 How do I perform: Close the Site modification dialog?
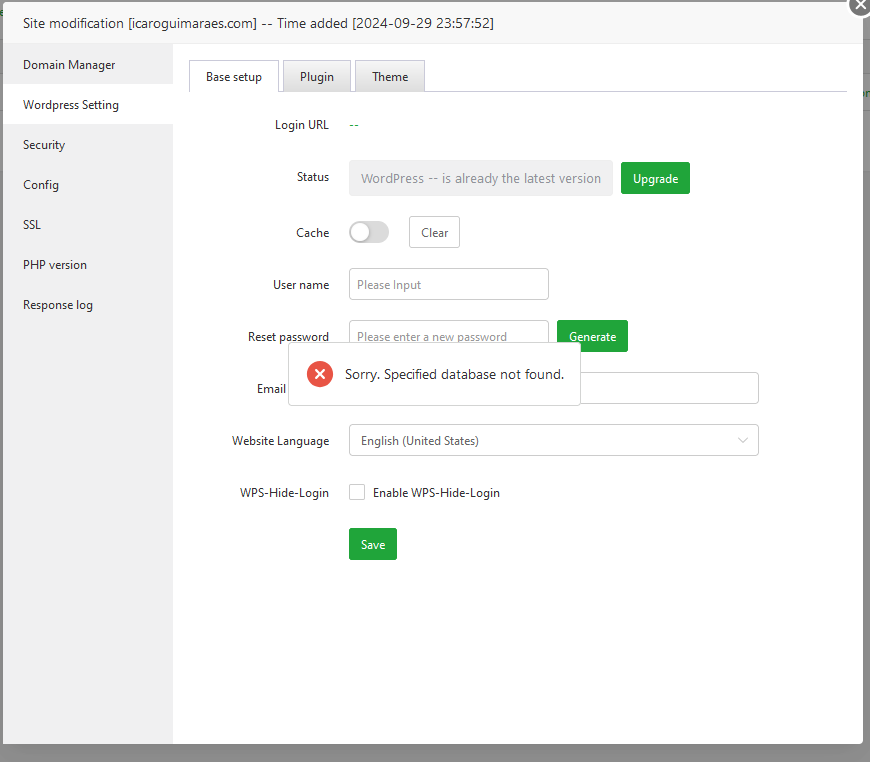coord(858,5)
